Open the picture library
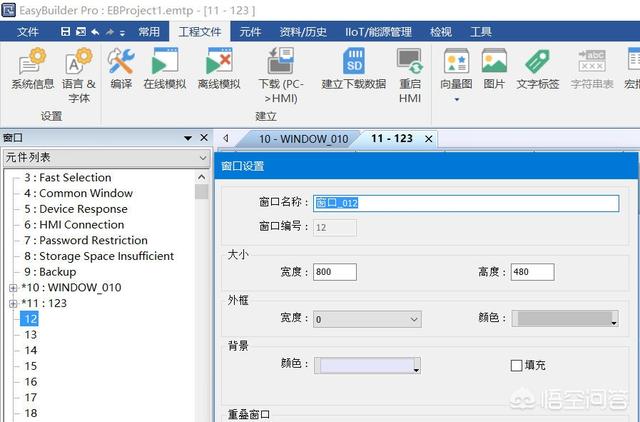The height and width of the screenshot is (422, 640). [494, 69]
